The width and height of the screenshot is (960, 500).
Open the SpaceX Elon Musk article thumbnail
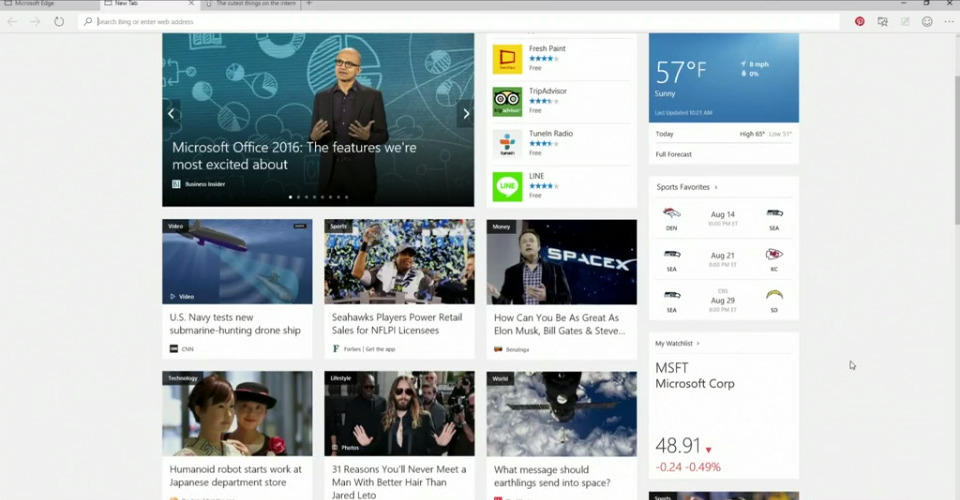561,262
